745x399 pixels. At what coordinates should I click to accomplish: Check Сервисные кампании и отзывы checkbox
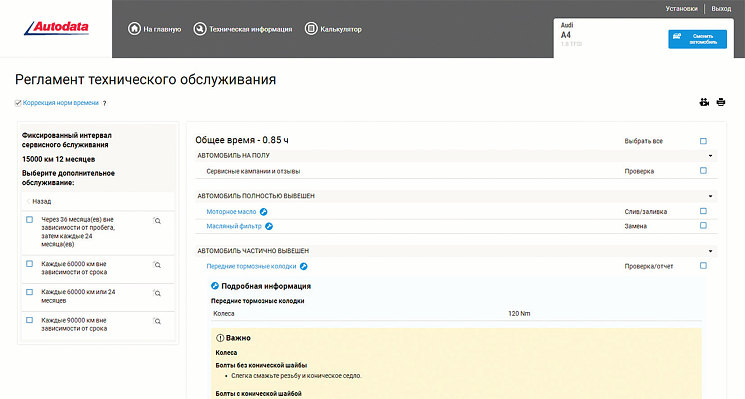pyautogui.click(x=703, y=171)
